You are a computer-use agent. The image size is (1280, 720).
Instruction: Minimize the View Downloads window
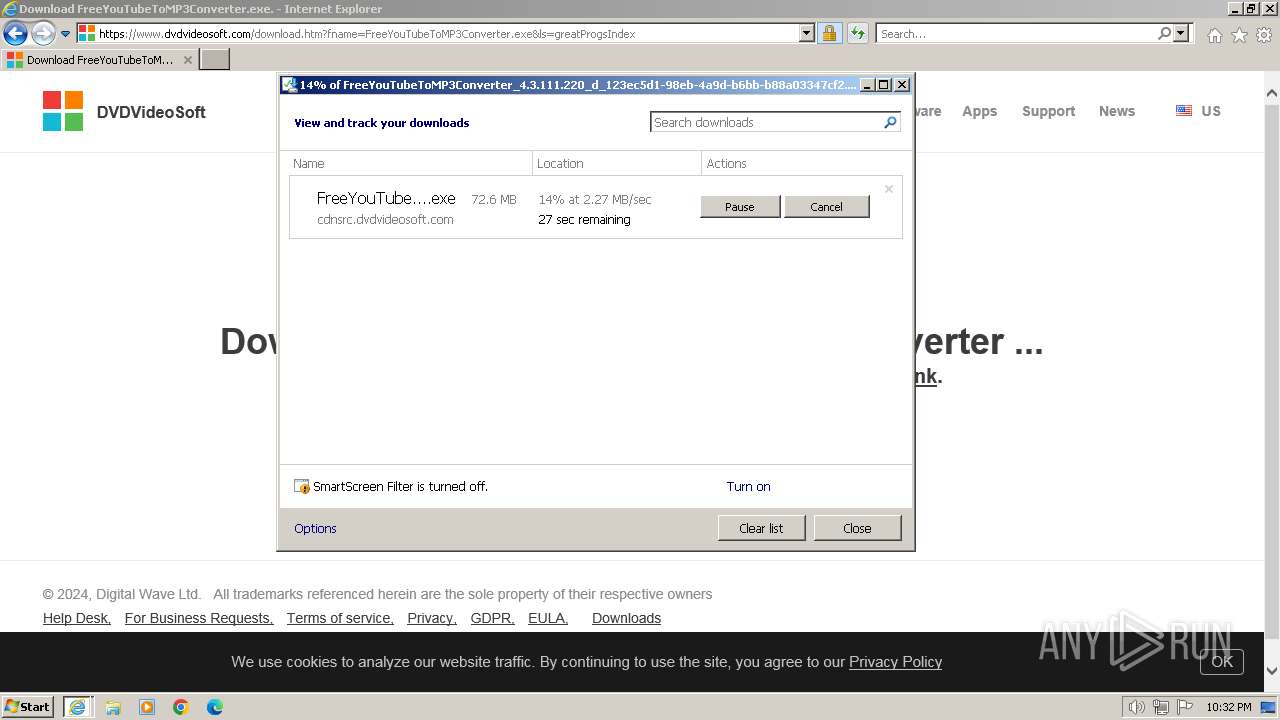click(867, 85)
